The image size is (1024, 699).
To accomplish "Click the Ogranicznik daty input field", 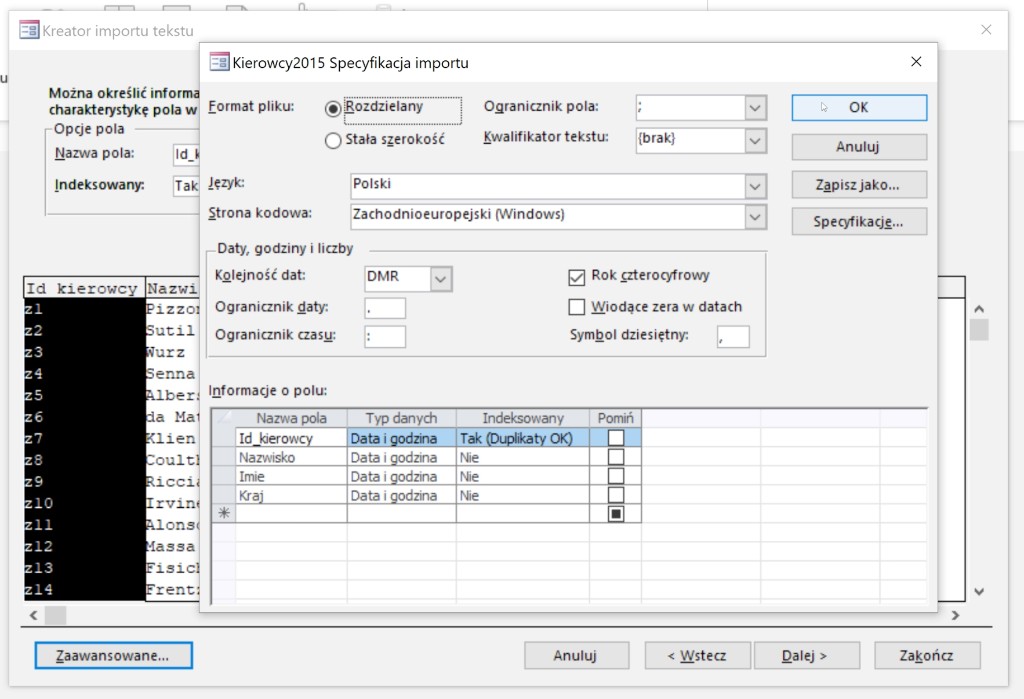I will pos(386,308).
